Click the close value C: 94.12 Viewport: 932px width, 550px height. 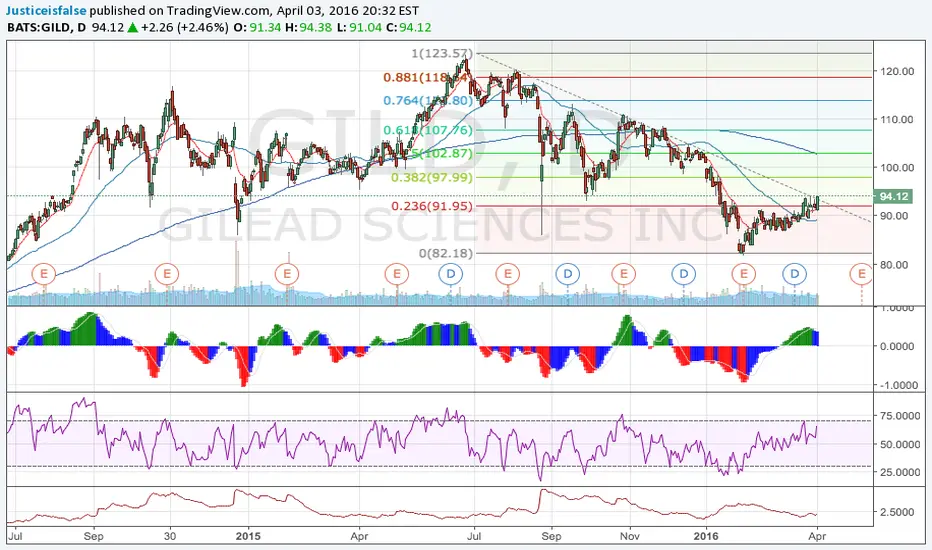pyautogui.click(x=408, y=27)
